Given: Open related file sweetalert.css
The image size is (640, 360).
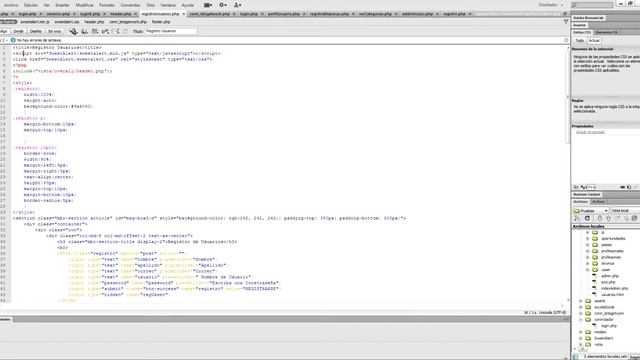Looking at the screenshot, I should coord(67,22).
